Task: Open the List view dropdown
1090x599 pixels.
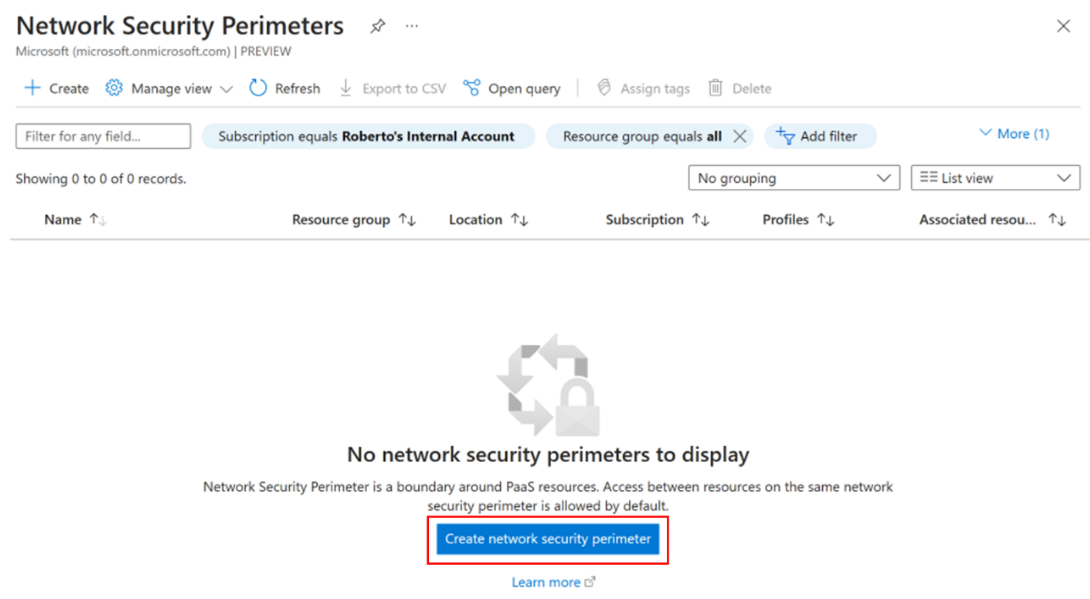Action: 995,178
